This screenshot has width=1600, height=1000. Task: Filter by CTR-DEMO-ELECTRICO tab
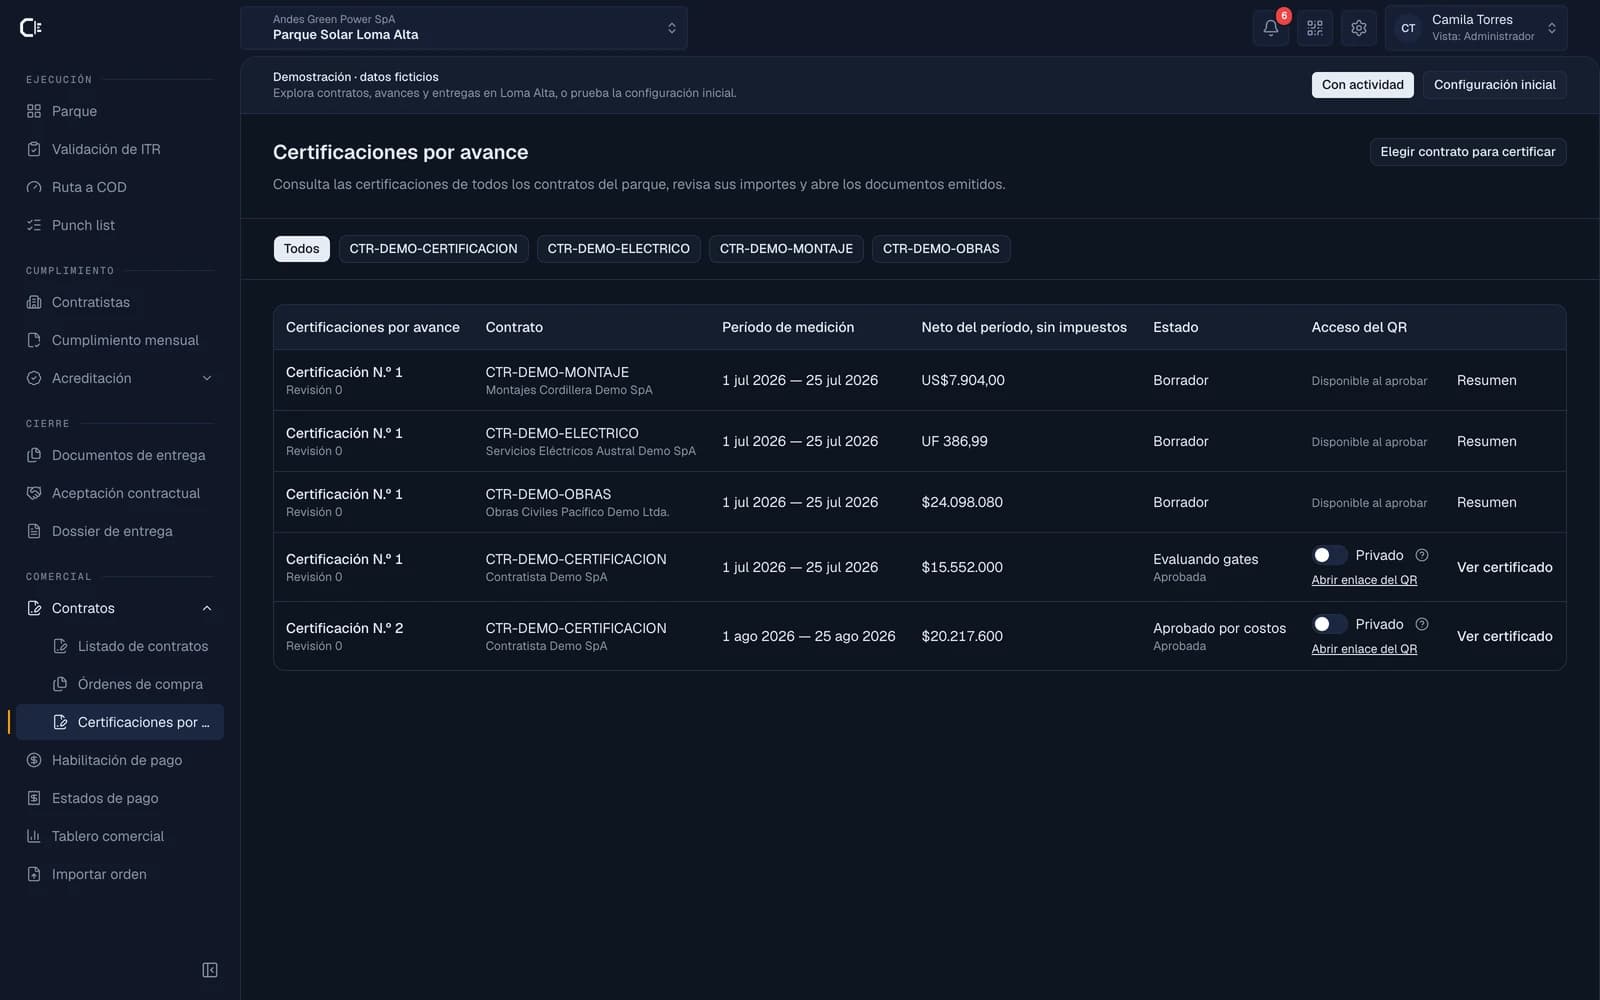click(618, 249)
